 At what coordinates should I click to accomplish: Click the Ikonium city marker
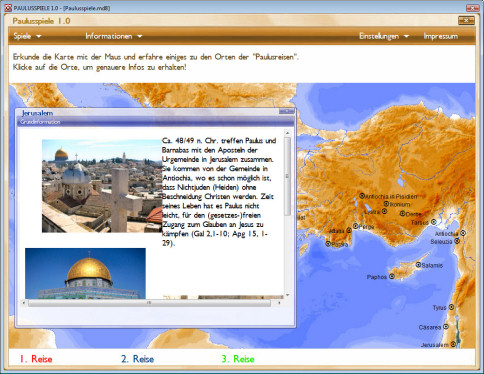tap(386, 204)
